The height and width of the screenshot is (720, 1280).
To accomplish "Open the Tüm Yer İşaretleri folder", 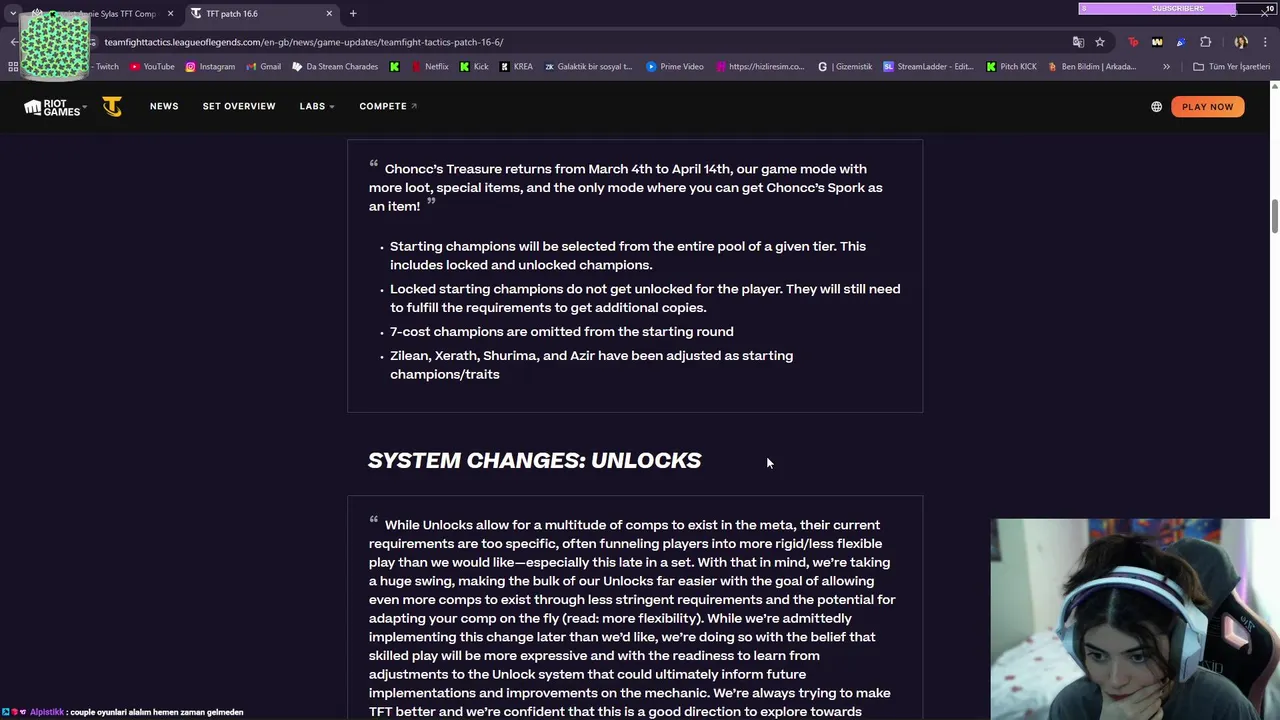I will pos(1231,67).
